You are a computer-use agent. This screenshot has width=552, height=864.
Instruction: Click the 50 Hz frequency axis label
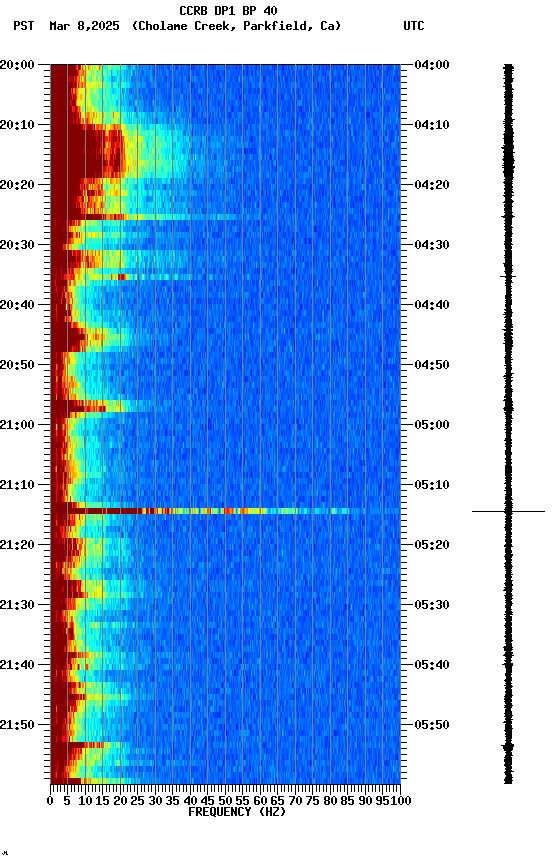coord(225,802)
